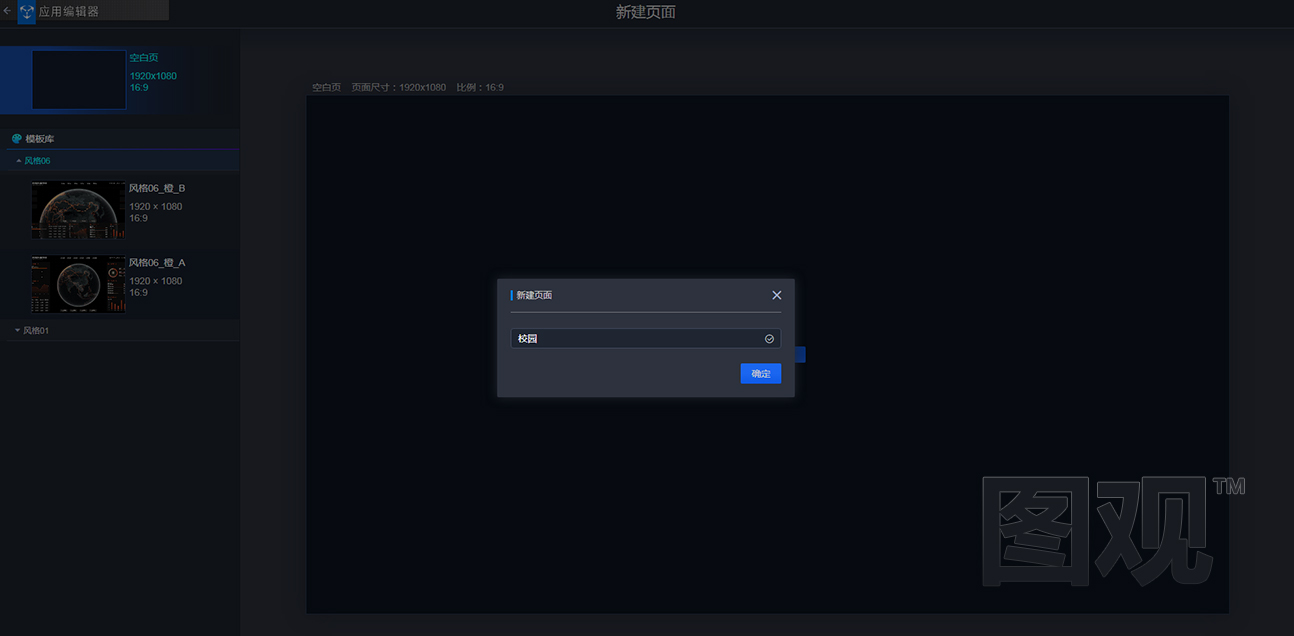This screenshot has height=636, width=1294.
Task: Click the partially hidden blue button behind dialog
Action: (800, 354)
